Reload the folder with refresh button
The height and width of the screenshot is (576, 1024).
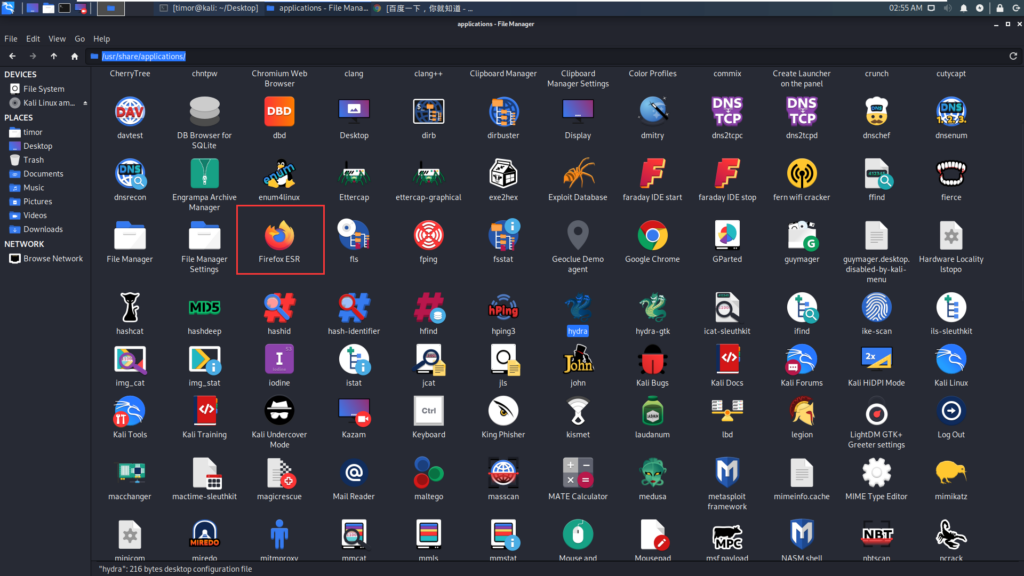click(1013, 56)
